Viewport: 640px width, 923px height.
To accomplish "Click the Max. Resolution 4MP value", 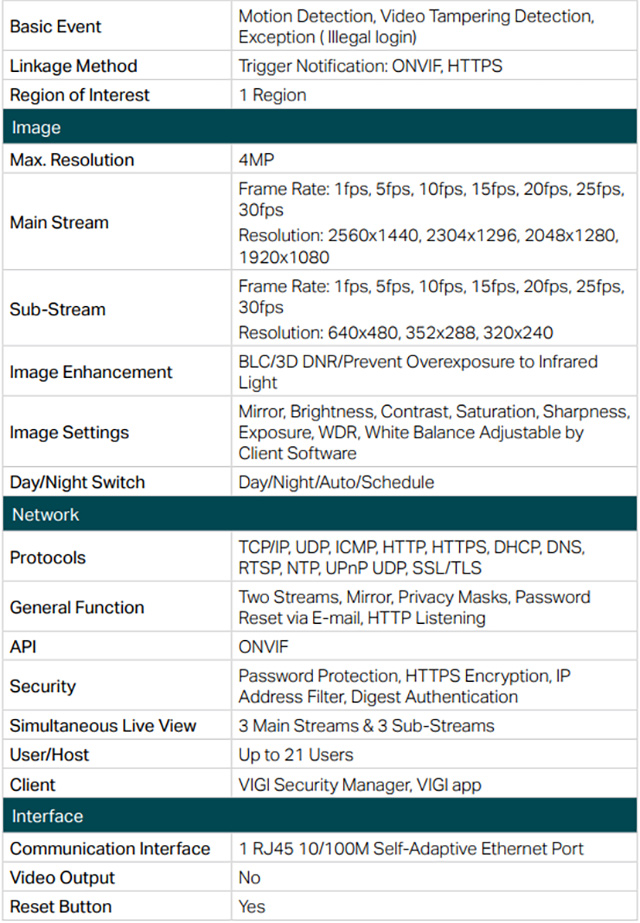I will pyautogui.click(x=256, y=160).
